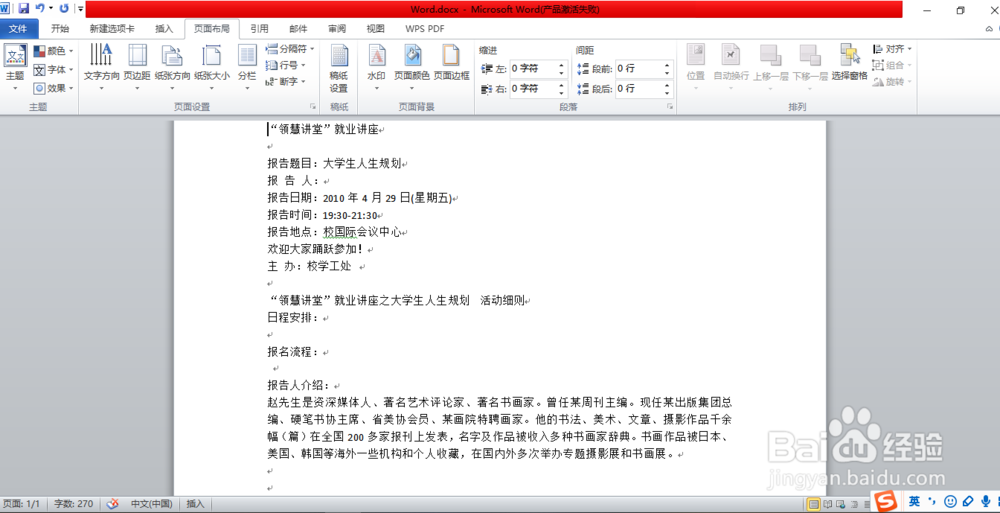Click the Redo icon in quick access toolbar
This screenshot has width=1000, height=513.
pyautogui.click(x=63, y=9)
